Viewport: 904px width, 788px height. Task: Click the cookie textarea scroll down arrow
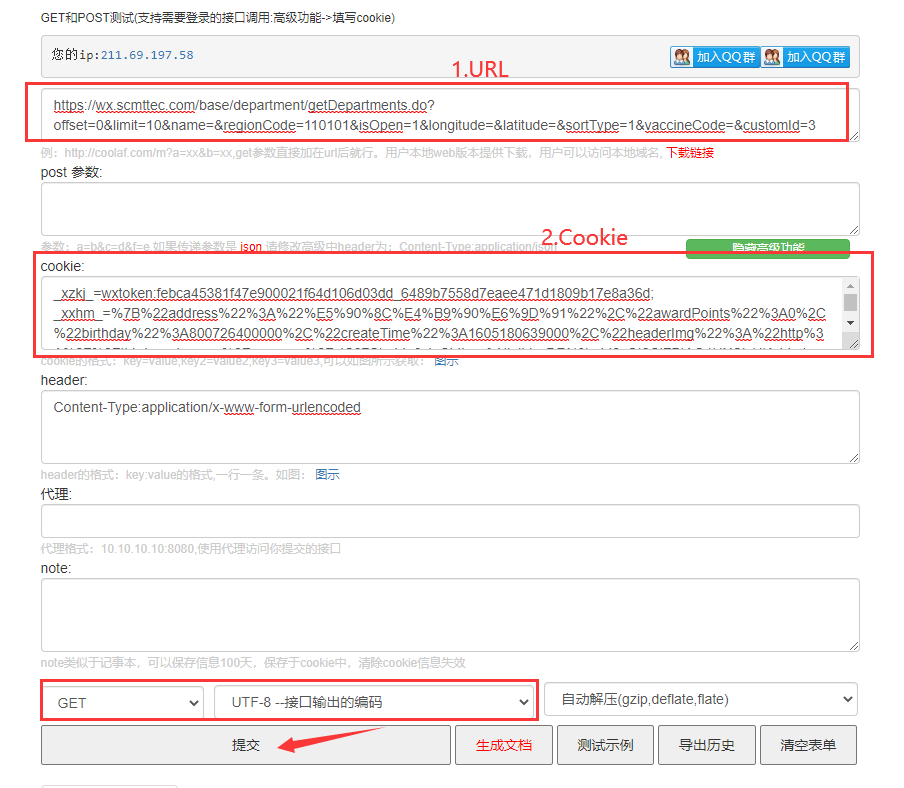850,323
